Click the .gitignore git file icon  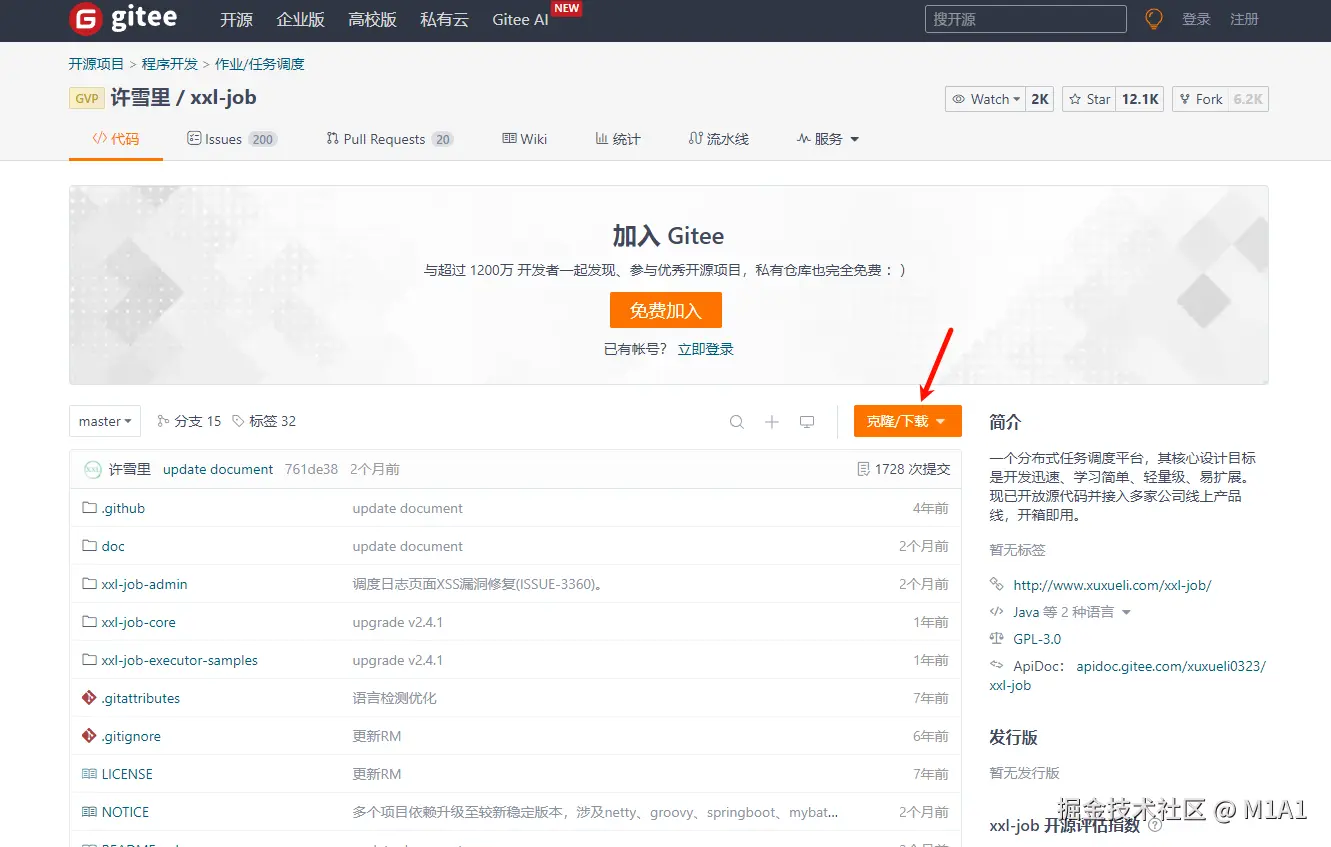tap(89, 736)
